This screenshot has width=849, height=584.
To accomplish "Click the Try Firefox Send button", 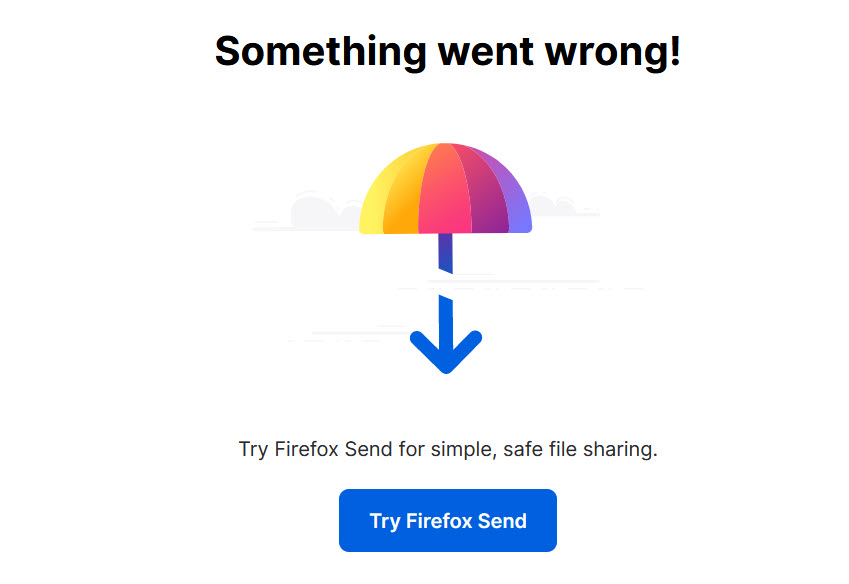I will pos(447,520).
